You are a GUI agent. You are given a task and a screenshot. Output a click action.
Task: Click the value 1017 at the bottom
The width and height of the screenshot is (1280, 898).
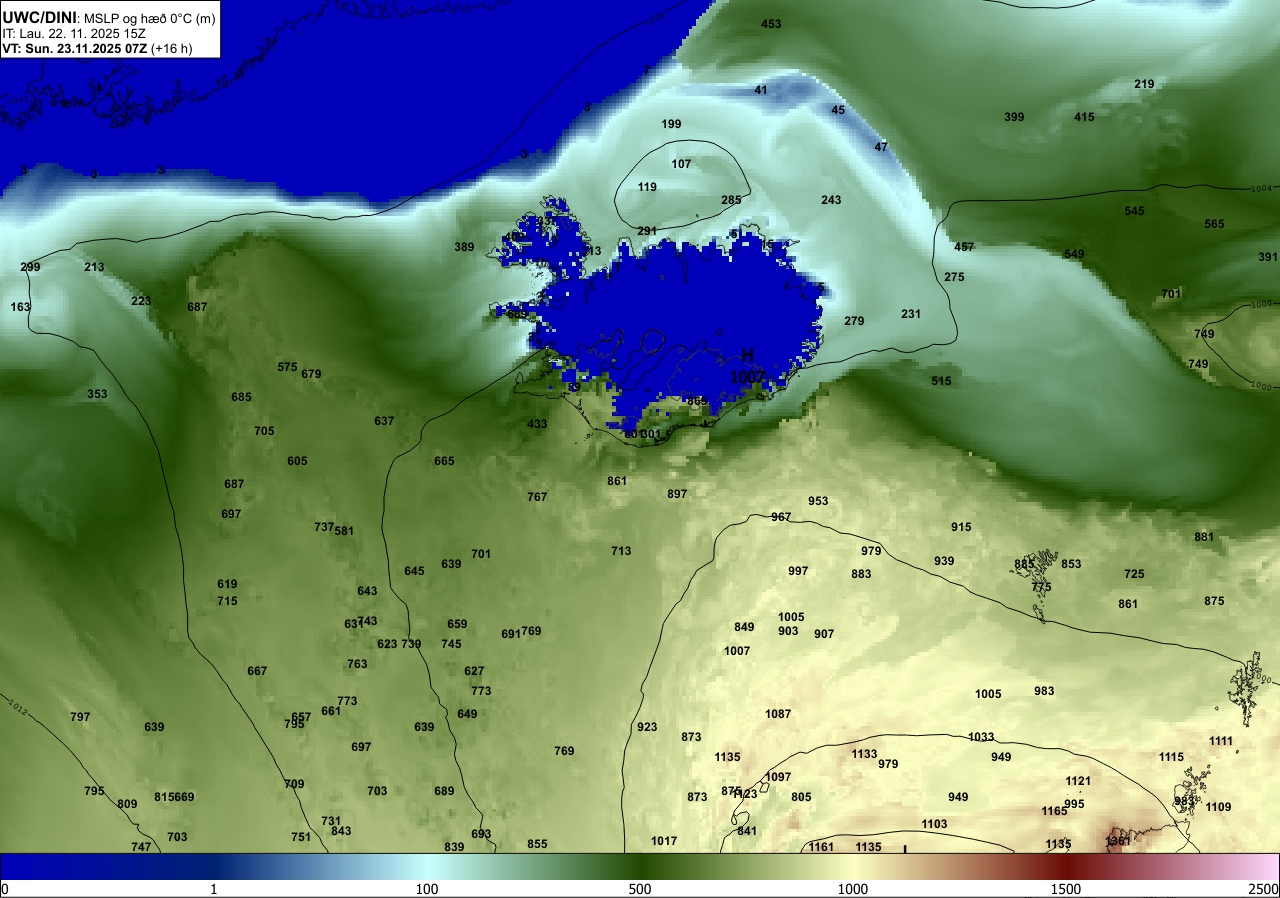(664, 841)
